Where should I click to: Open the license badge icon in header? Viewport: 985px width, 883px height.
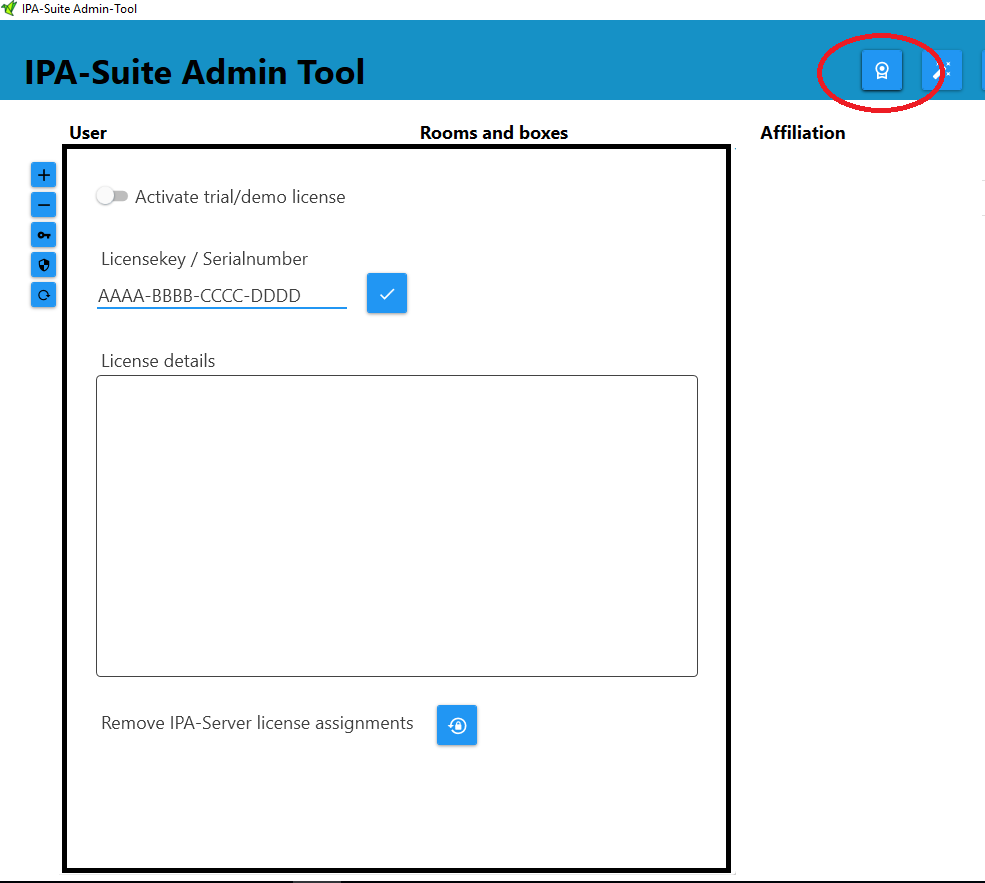point(881,70)
